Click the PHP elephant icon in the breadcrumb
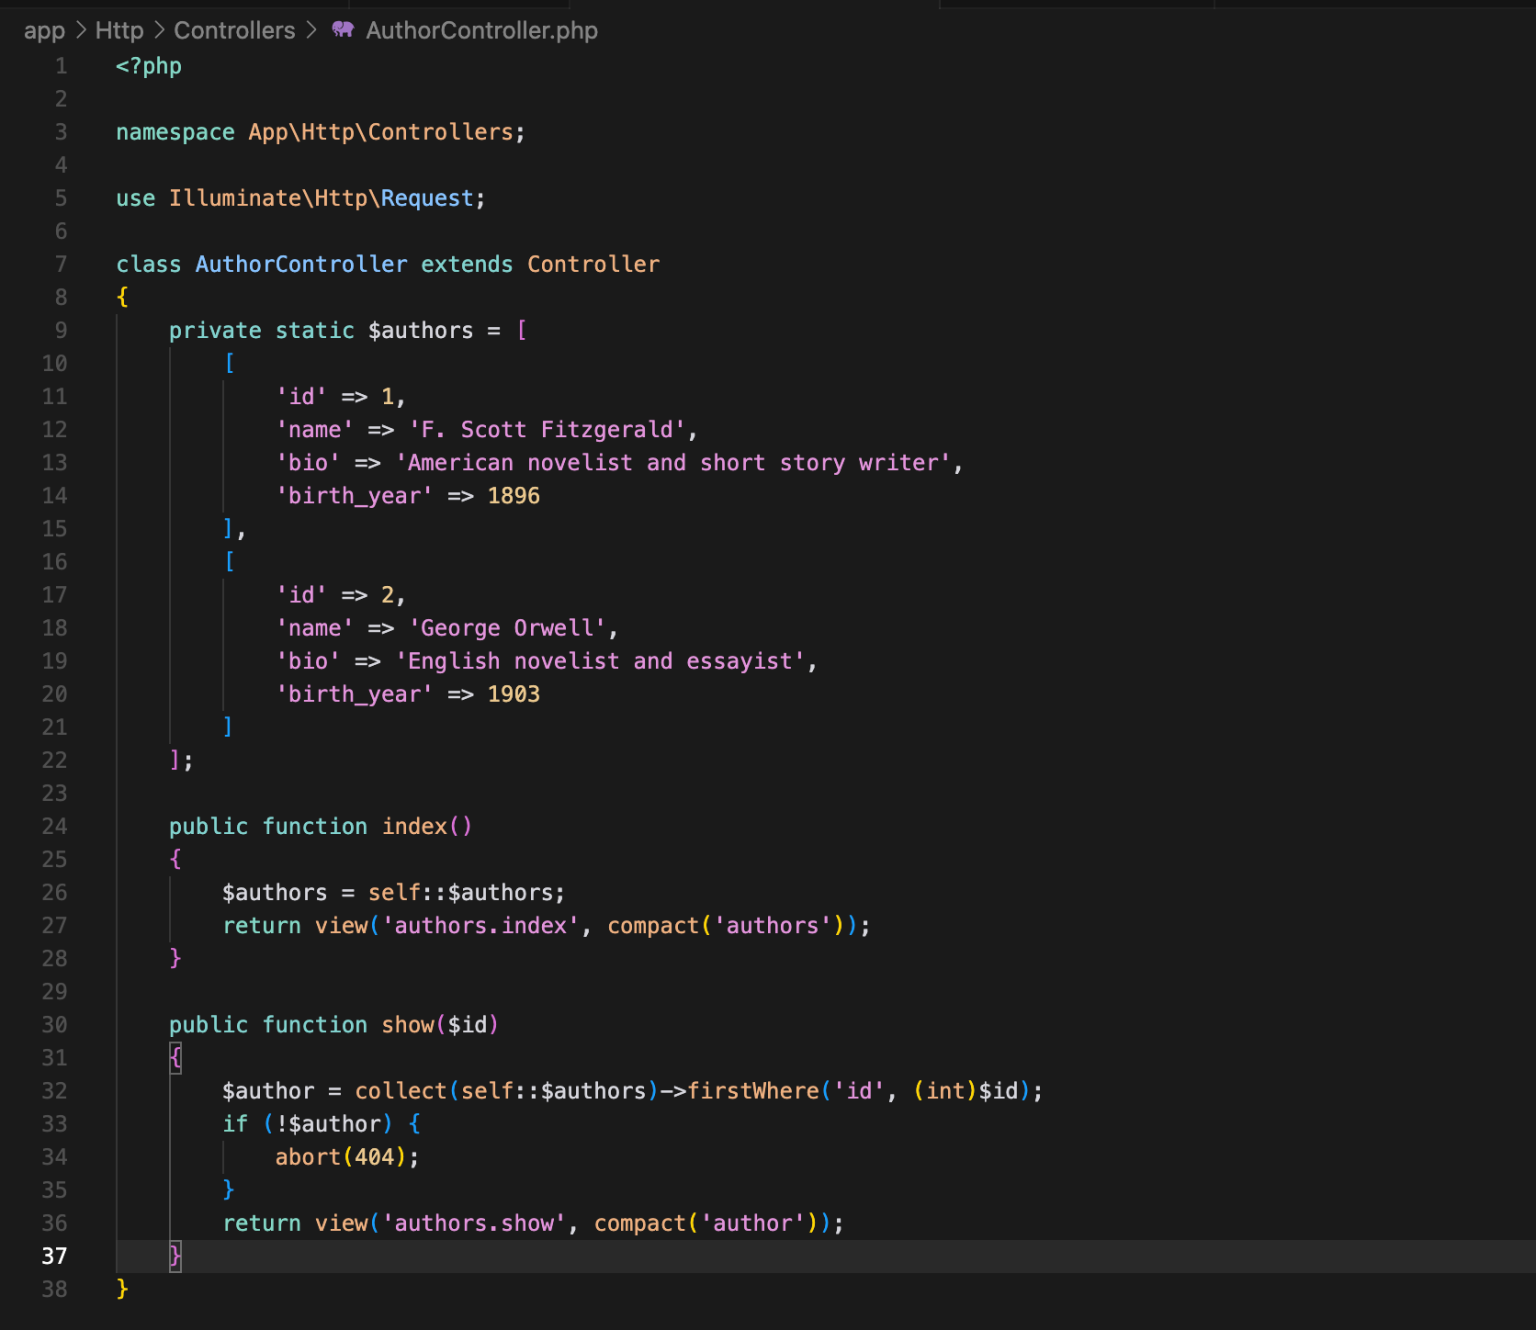Viewport: 1536px width, 1330px height. [341, 30]
